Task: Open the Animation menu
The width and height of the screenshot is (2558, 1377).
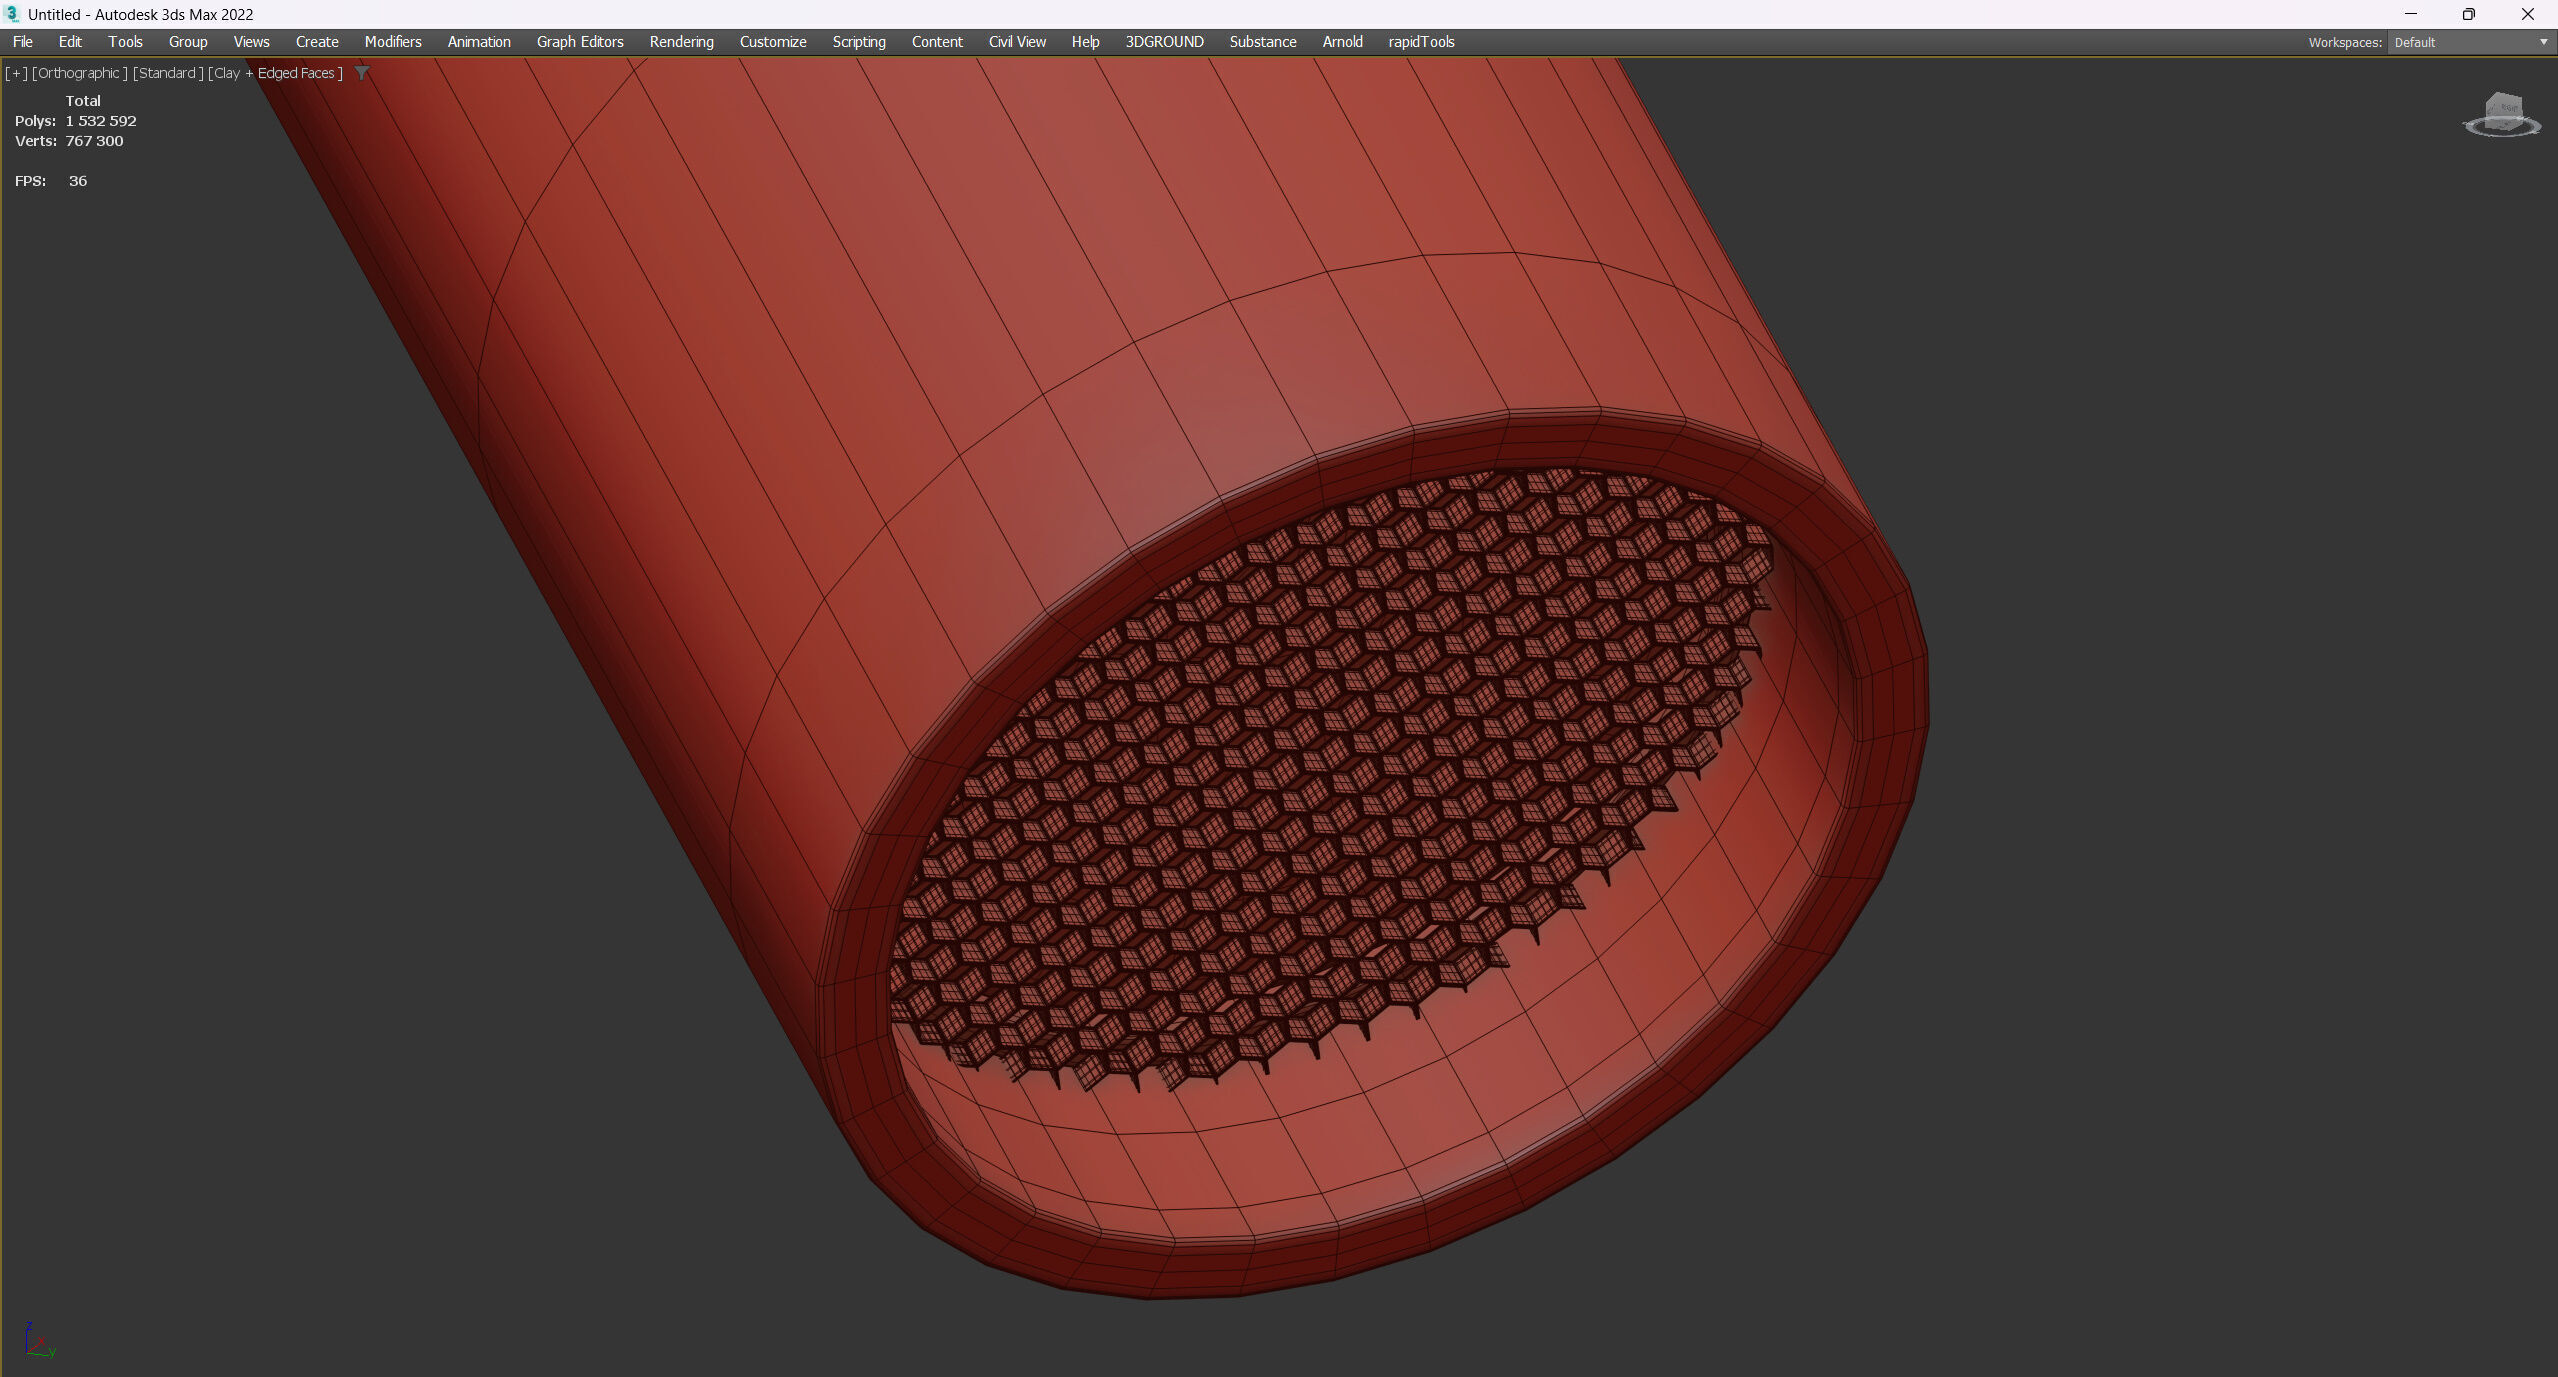Action: (x=479, y=42)
